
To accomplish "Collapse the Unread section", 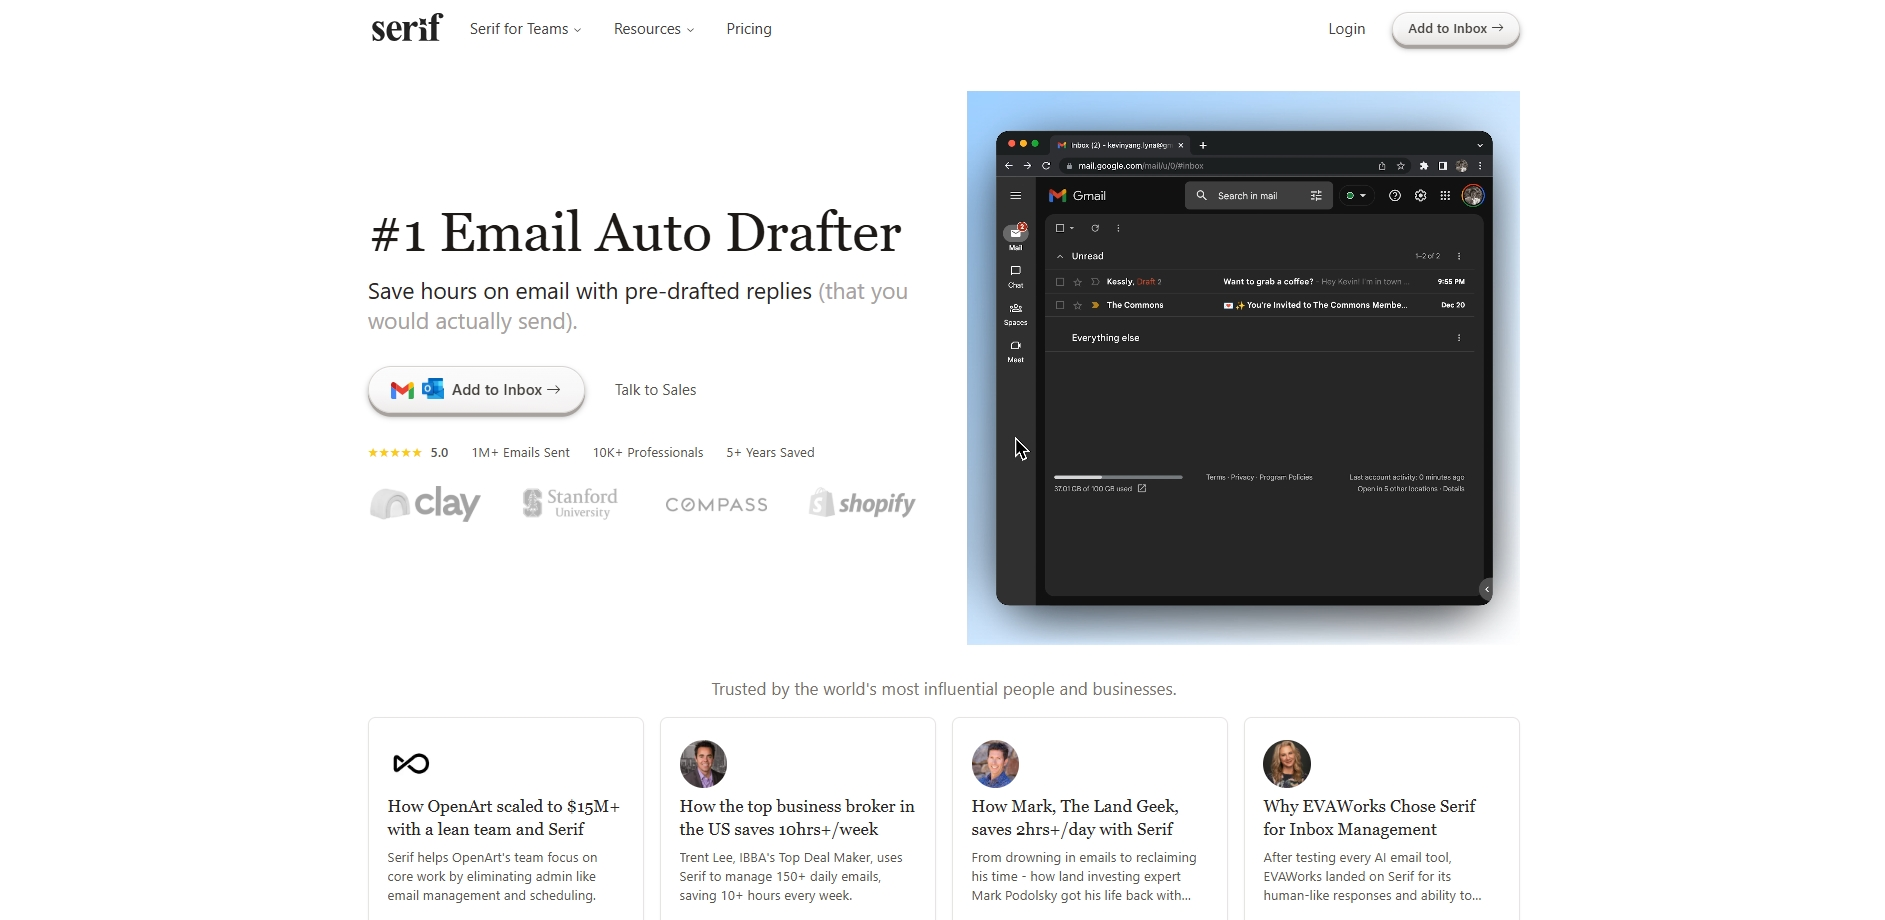I will 1060,257.
